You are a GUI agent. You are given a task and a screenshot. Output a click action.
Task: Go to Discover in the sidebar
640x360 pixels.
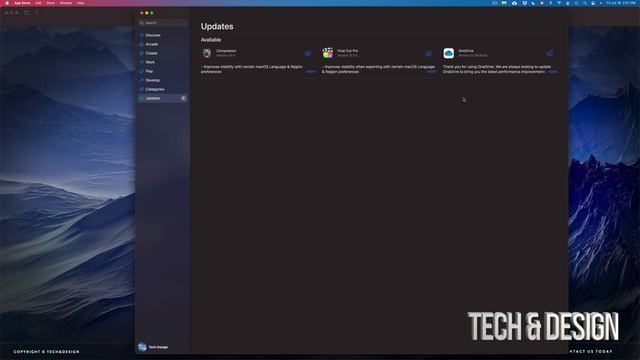point(162,35)
